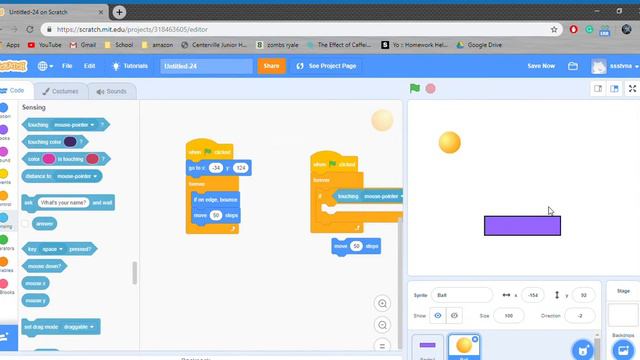
Task: Click Save Now
Action: [x=541, y=66]
